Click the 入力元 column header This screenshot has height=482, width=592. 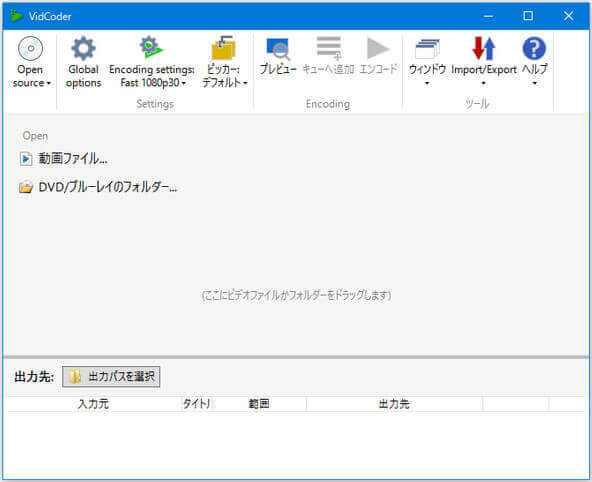coord(93,404)
